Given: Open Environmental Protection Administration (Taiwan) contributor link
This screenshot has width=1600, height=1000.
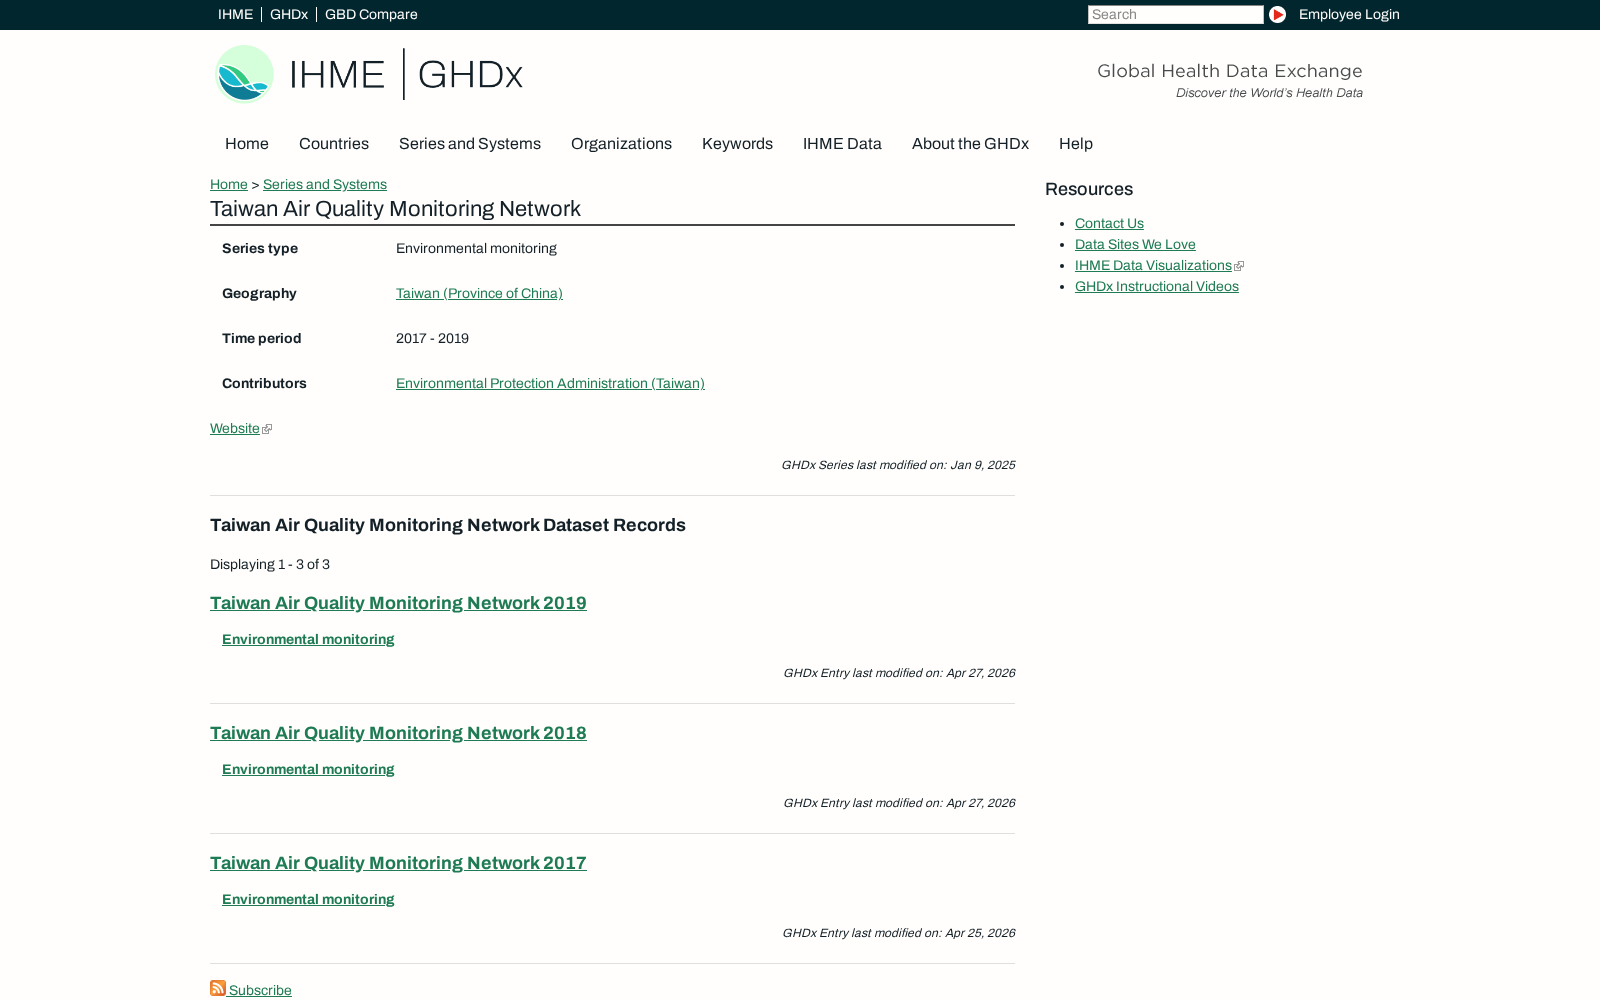Looking at the screenshot, I should pyautogui.click(x=550, y=383).
